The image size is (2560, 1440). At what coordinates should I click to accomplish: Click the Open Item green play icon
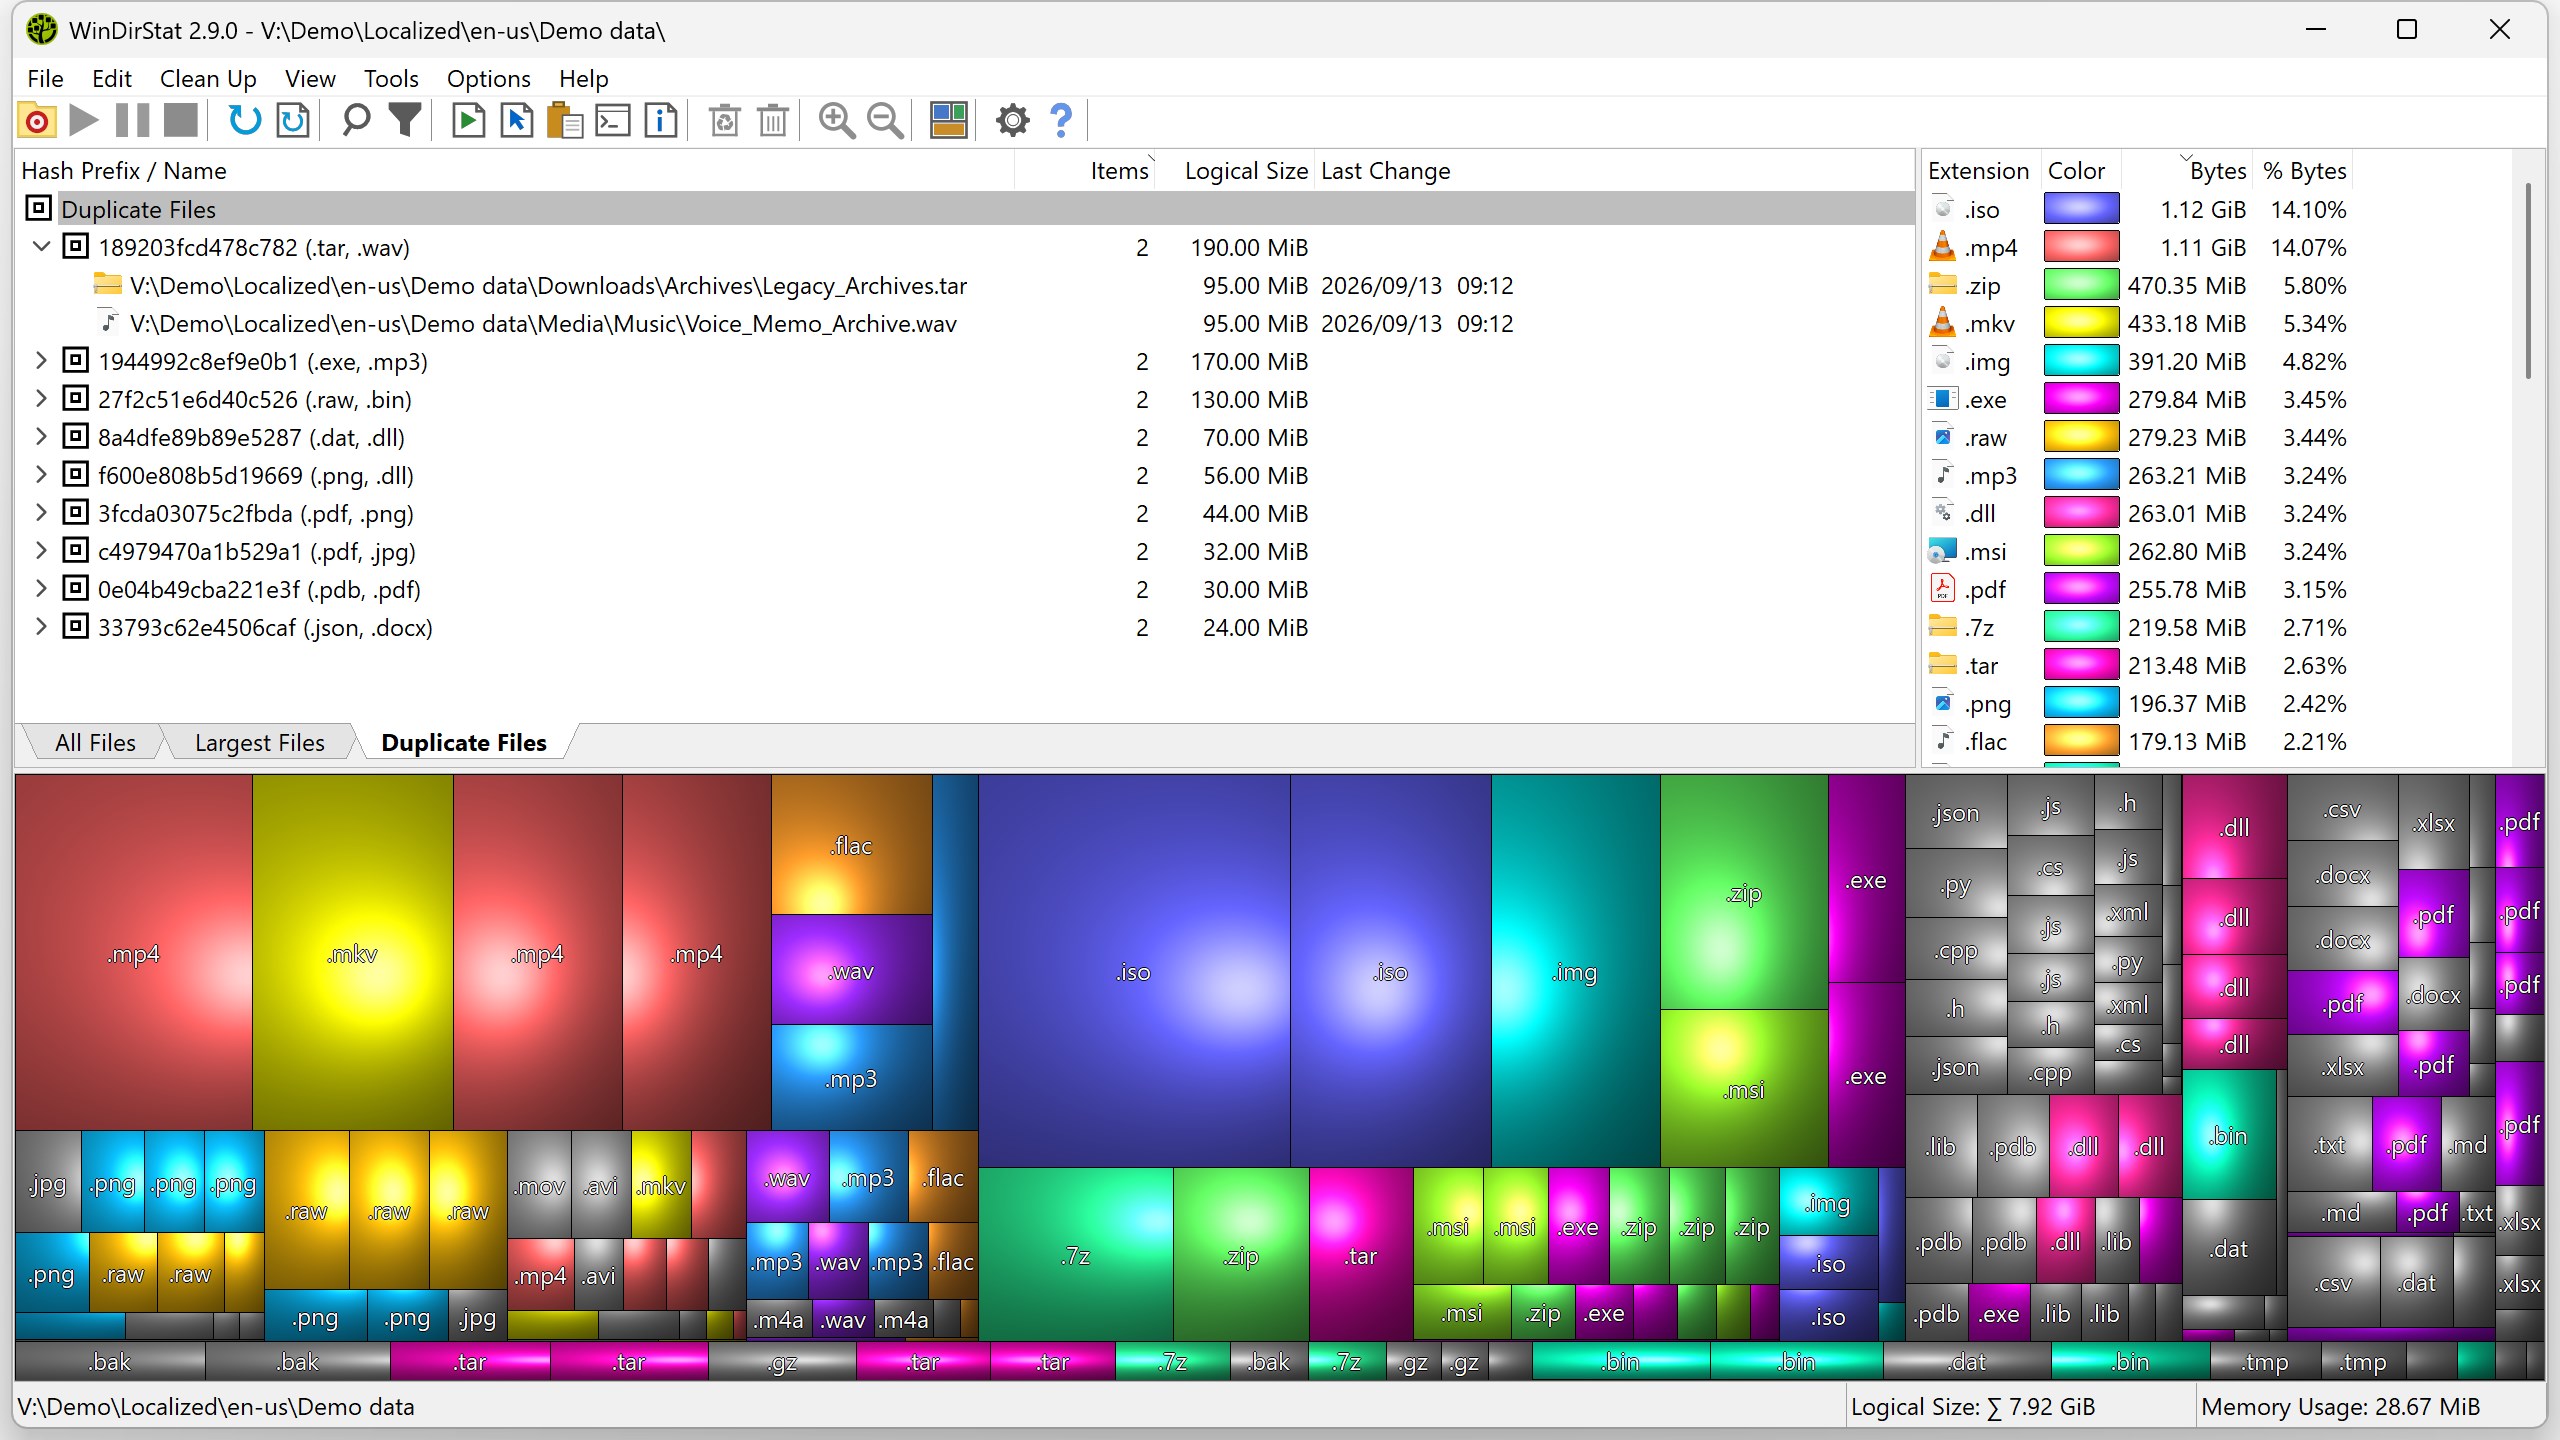[x=468, y=121]
